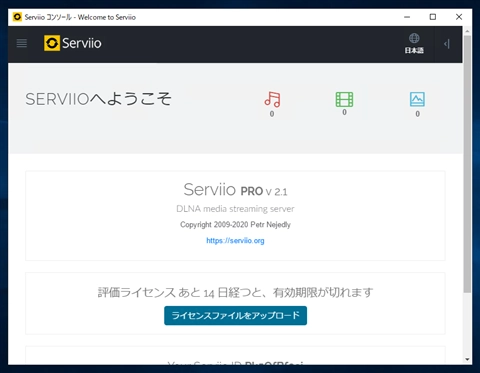Screen dimensions: 480x373
Task: Click ライセンスファイルをアップロード button
Action: coord(235,315)
